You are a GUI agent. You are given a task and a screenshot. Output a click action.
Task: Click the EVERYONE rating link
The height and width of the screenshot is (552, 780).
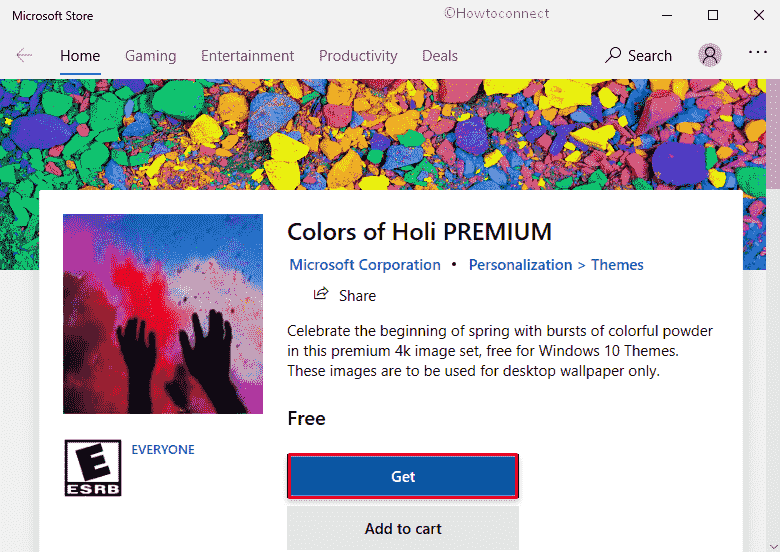point(163,450)
